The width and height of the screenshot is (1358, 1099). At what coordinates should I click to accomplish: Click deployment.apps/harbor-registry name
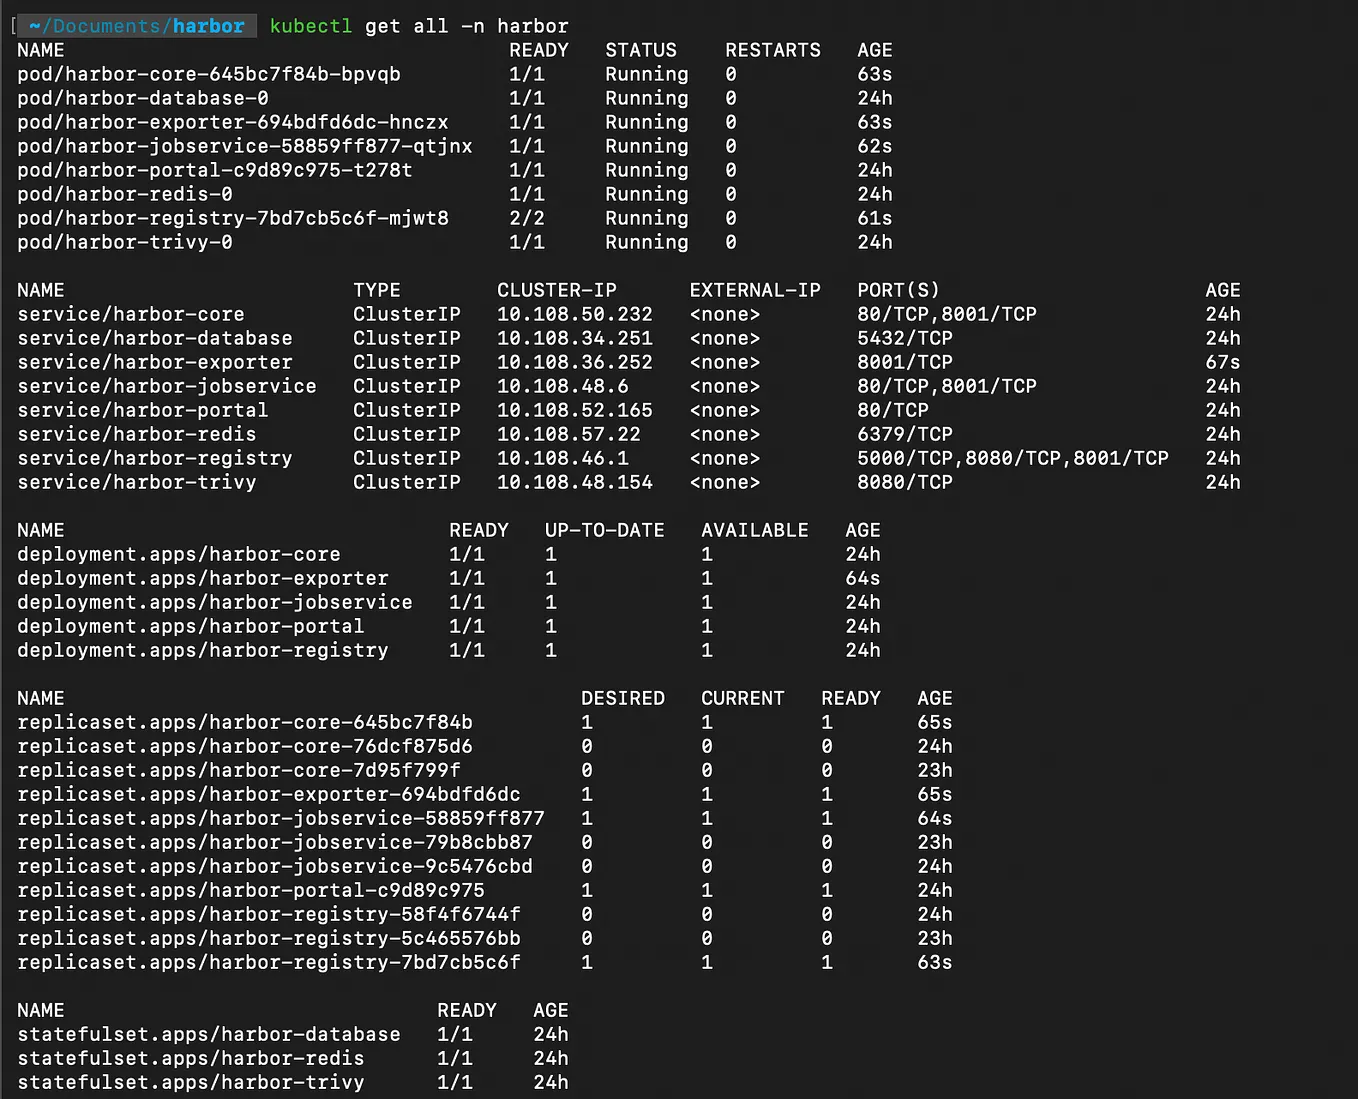pyautogui.click(x=203, y=650)
